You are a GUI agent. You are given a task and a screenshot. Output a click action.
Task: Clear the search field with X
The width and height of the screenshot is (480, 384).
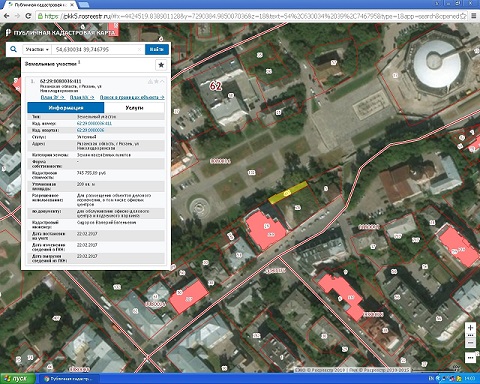(x=140, y=49)
